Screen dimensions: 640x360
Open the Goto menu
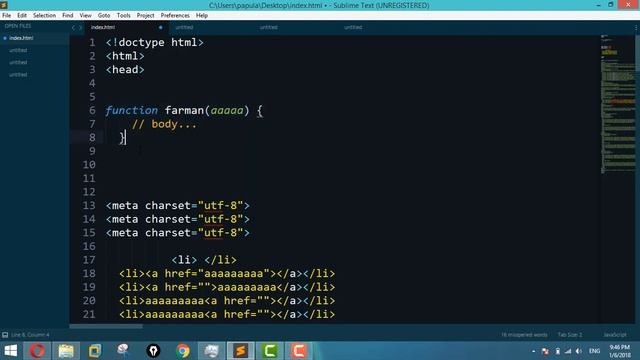pos(104,16)
